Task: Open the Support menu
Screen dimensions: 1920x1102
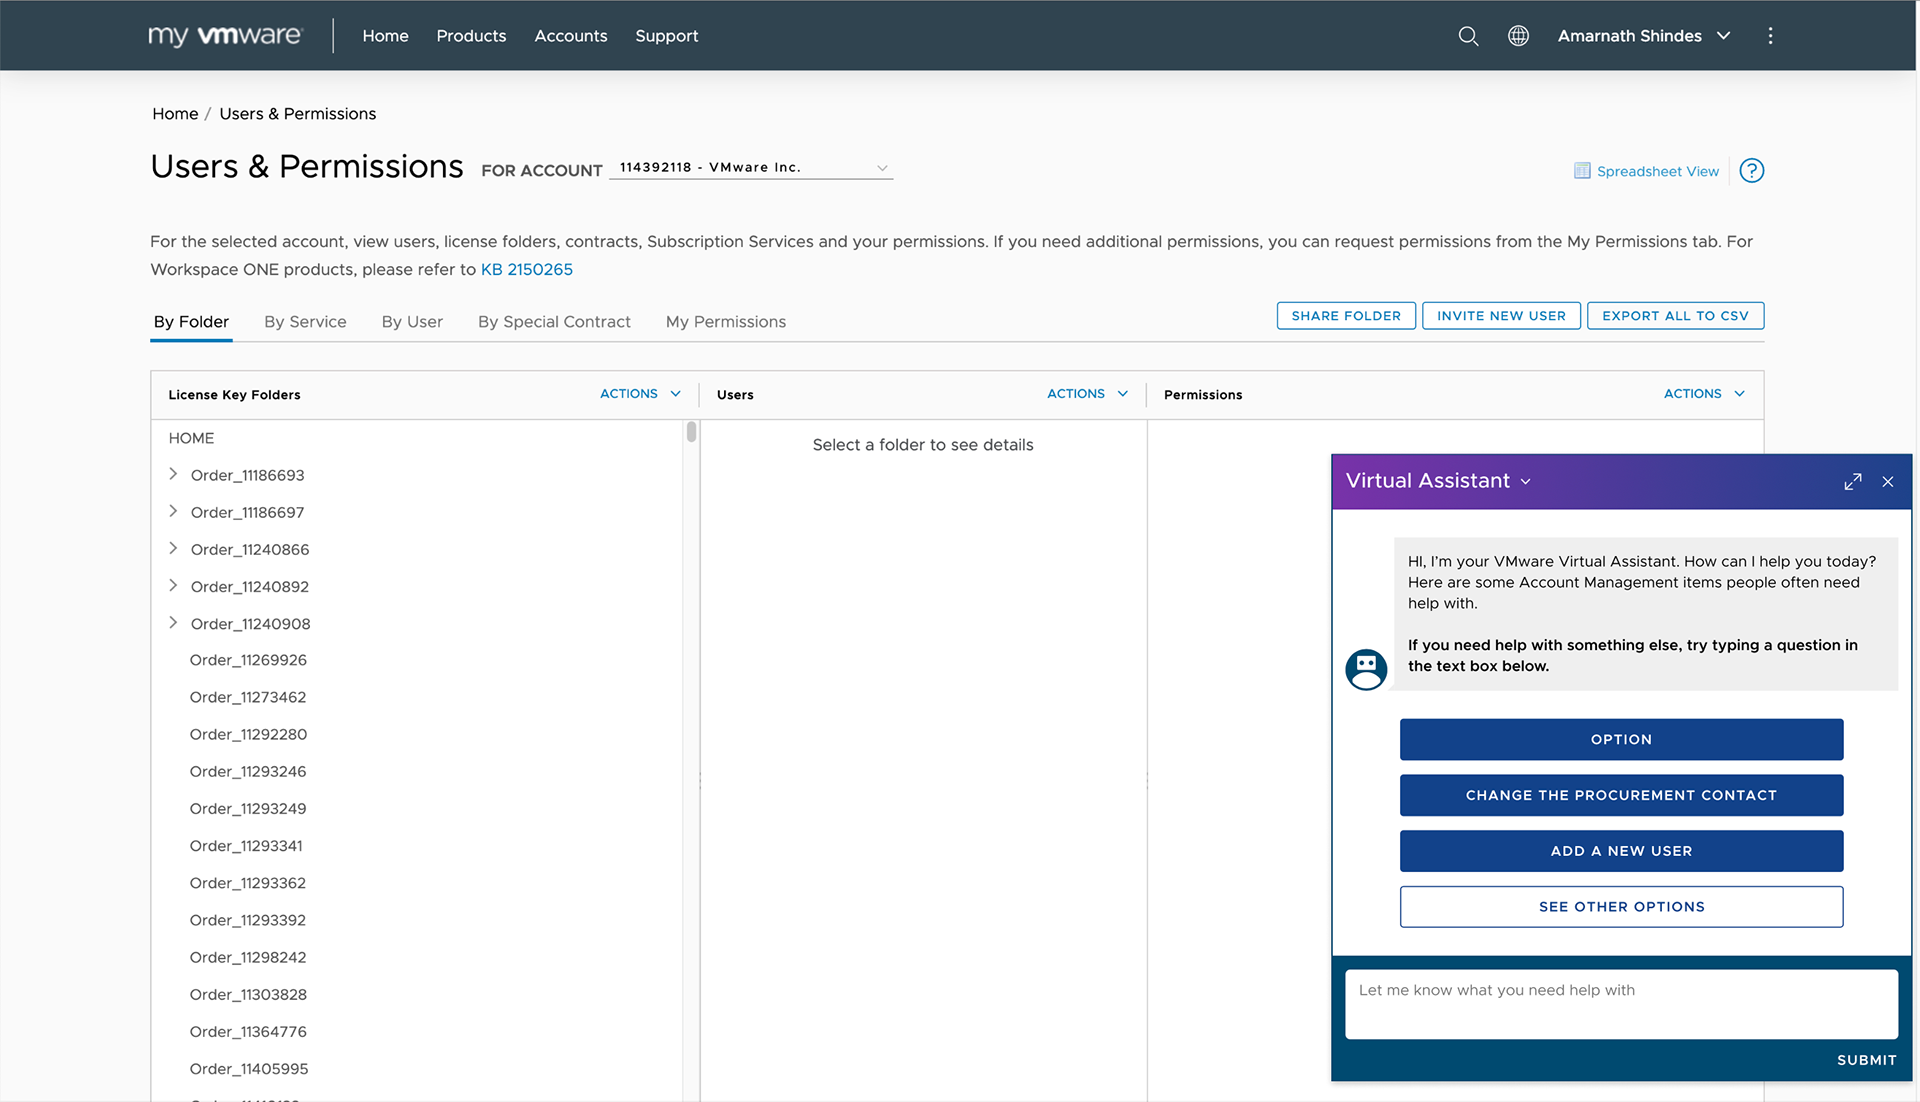Action: coord(667,36)
